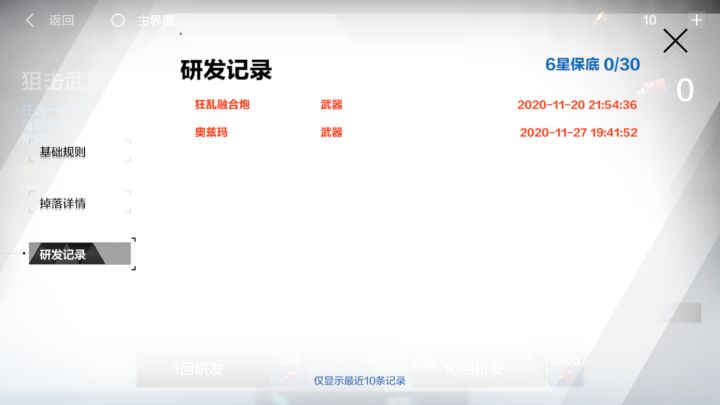Click the 研发记录 heading
The height and width of the screenshot is (405, 720).
click(226, 70)
